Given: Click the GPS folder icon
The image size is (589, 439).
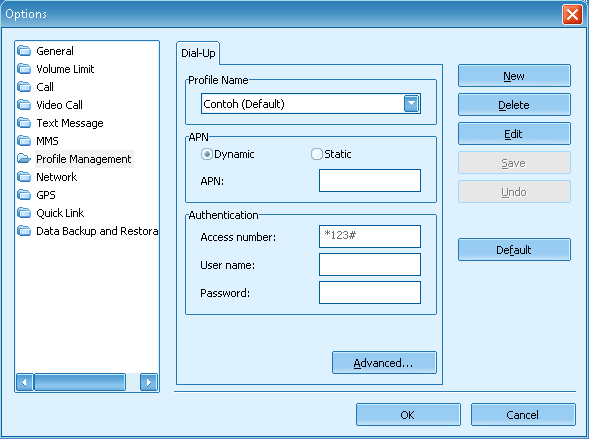Looking at the screenshot, I should 24,195.
